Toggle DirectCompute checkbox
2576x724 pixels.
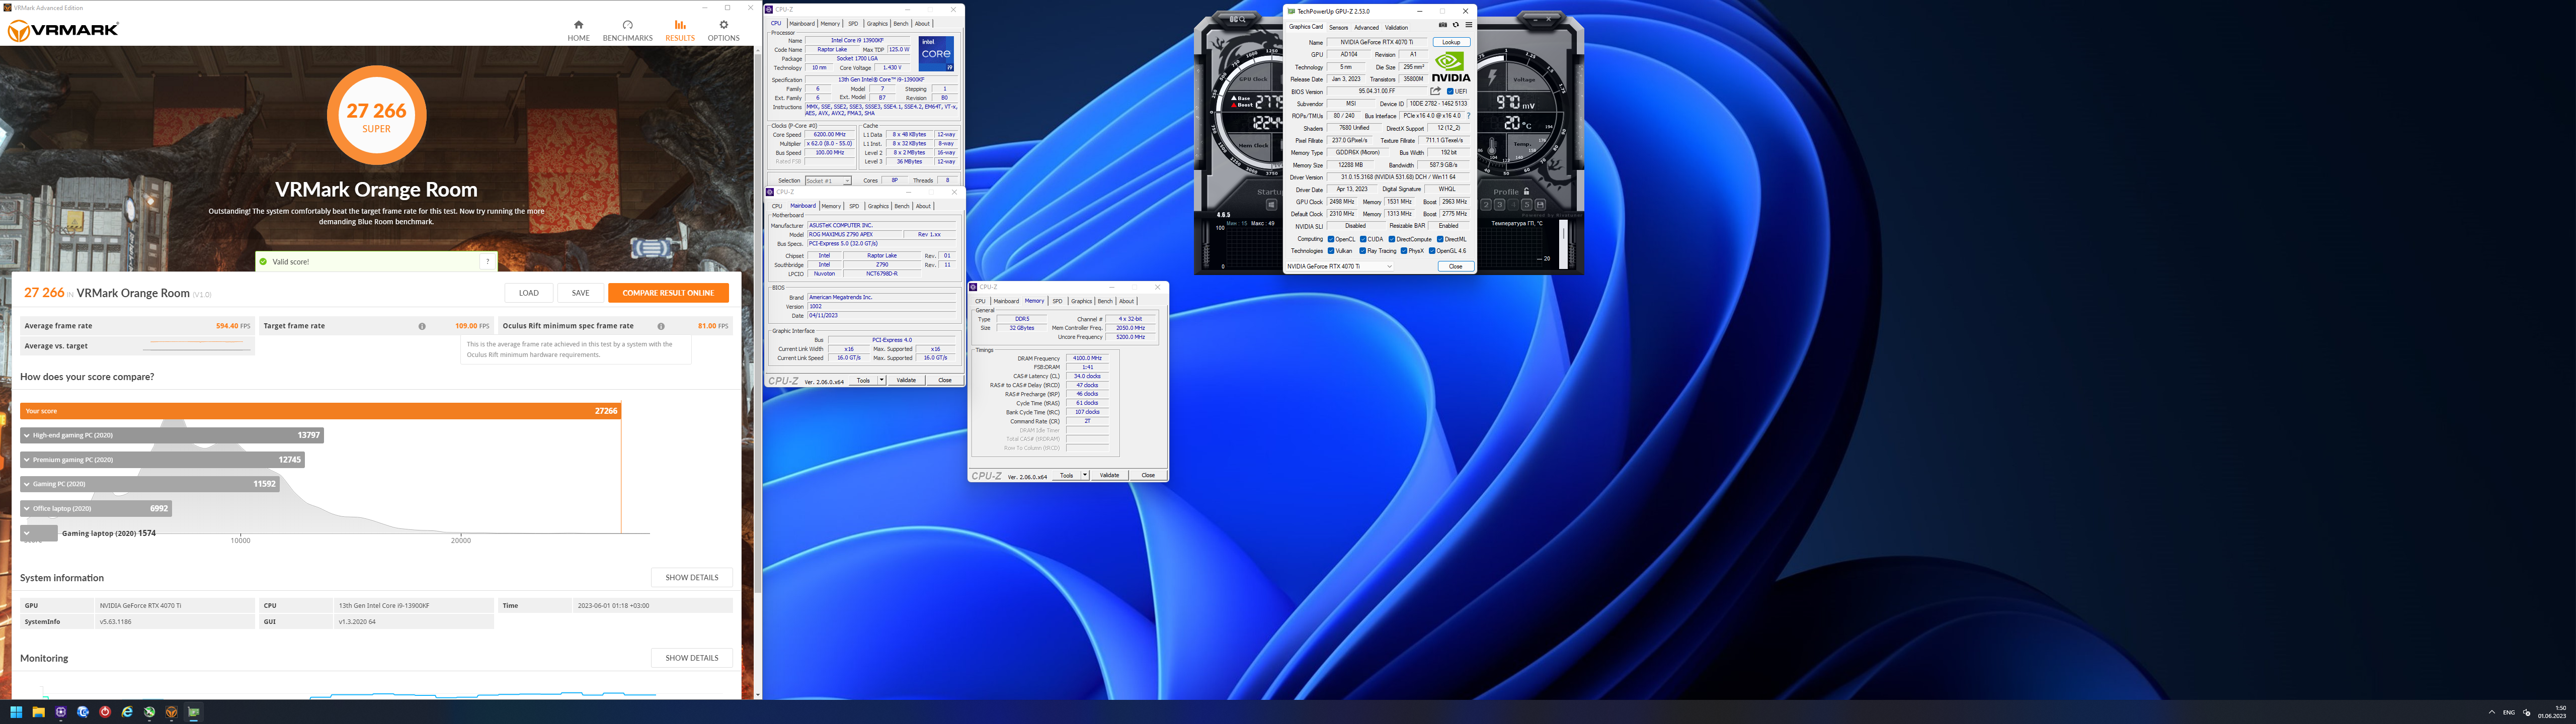[x=1392, y=239]
